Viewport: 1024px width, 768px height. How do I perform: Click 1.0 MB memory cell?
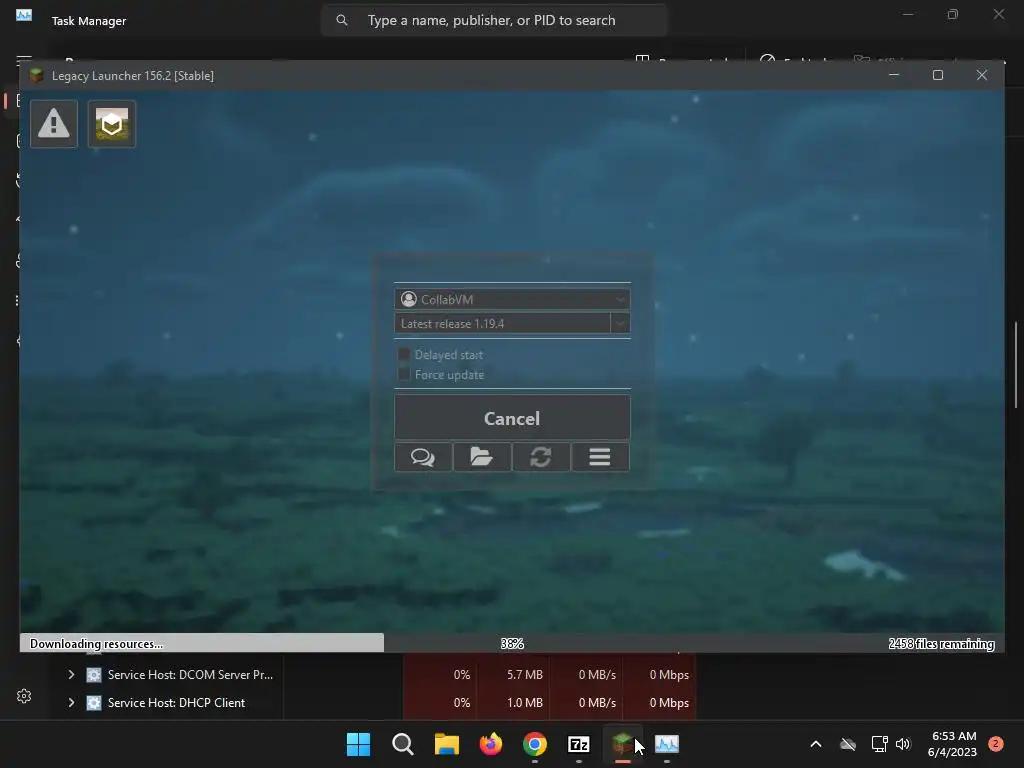pyautogui.click(x=513, y=703)
